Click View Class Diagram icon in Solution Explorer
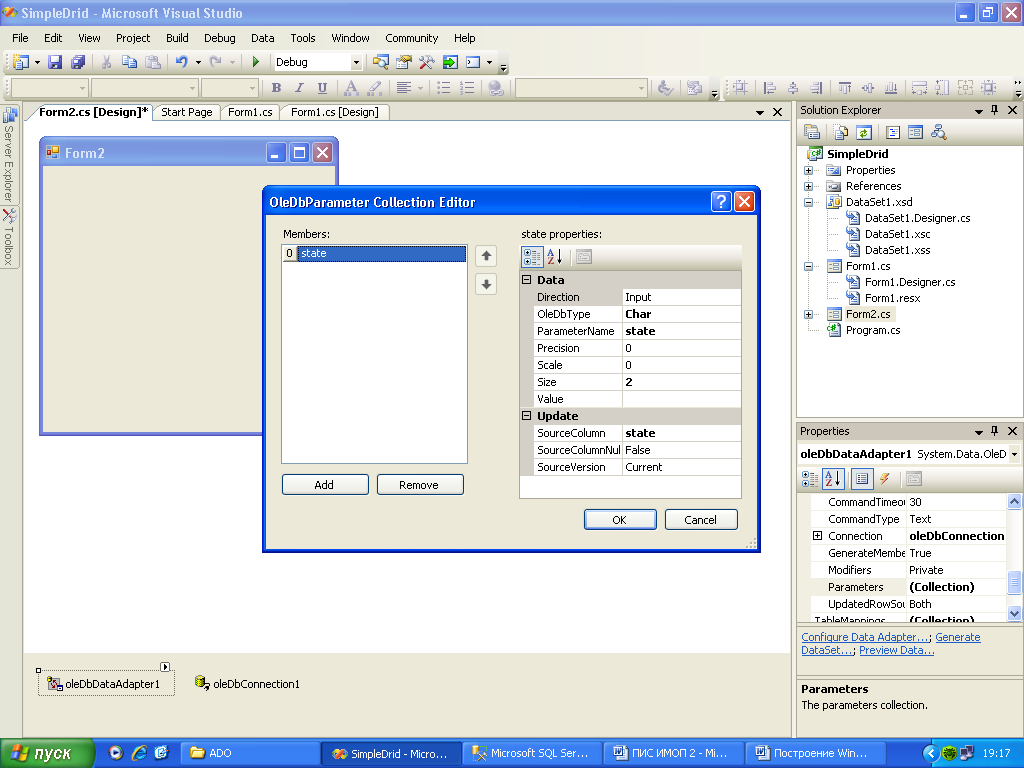This screenshot has height=768, width=1024. pyautogui.click(x=938, y=133)
